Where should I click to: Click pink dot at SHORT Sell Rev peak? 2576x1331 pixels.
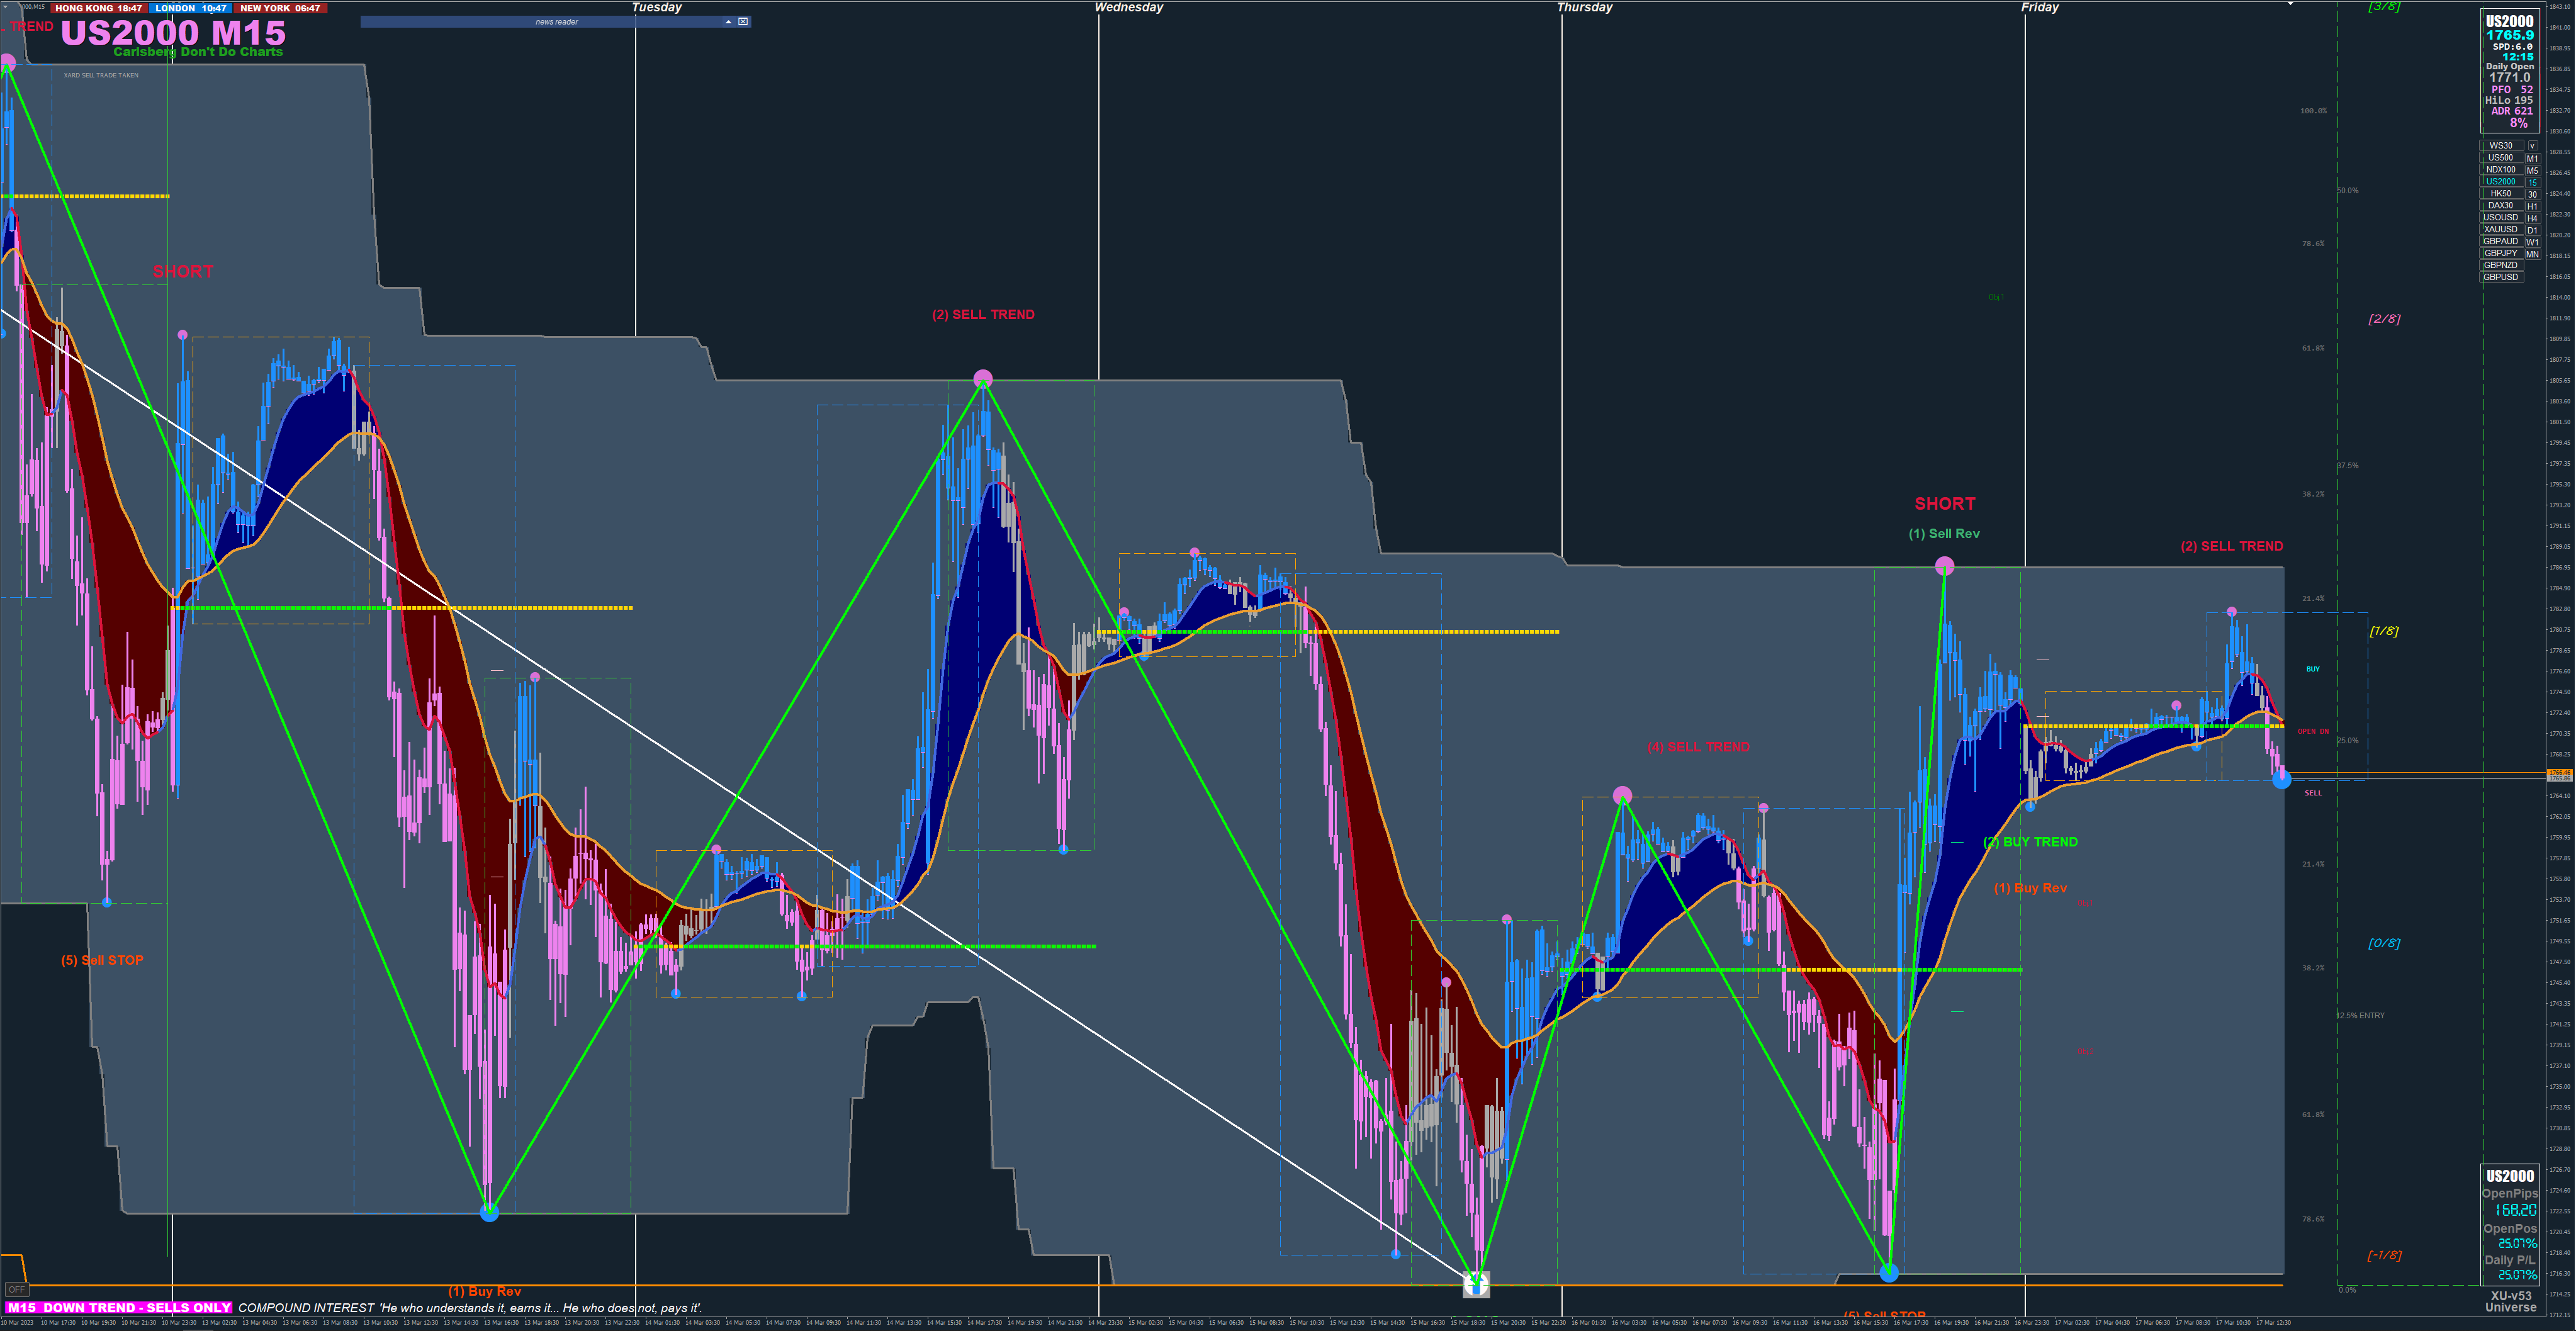tap(1944, 567)
